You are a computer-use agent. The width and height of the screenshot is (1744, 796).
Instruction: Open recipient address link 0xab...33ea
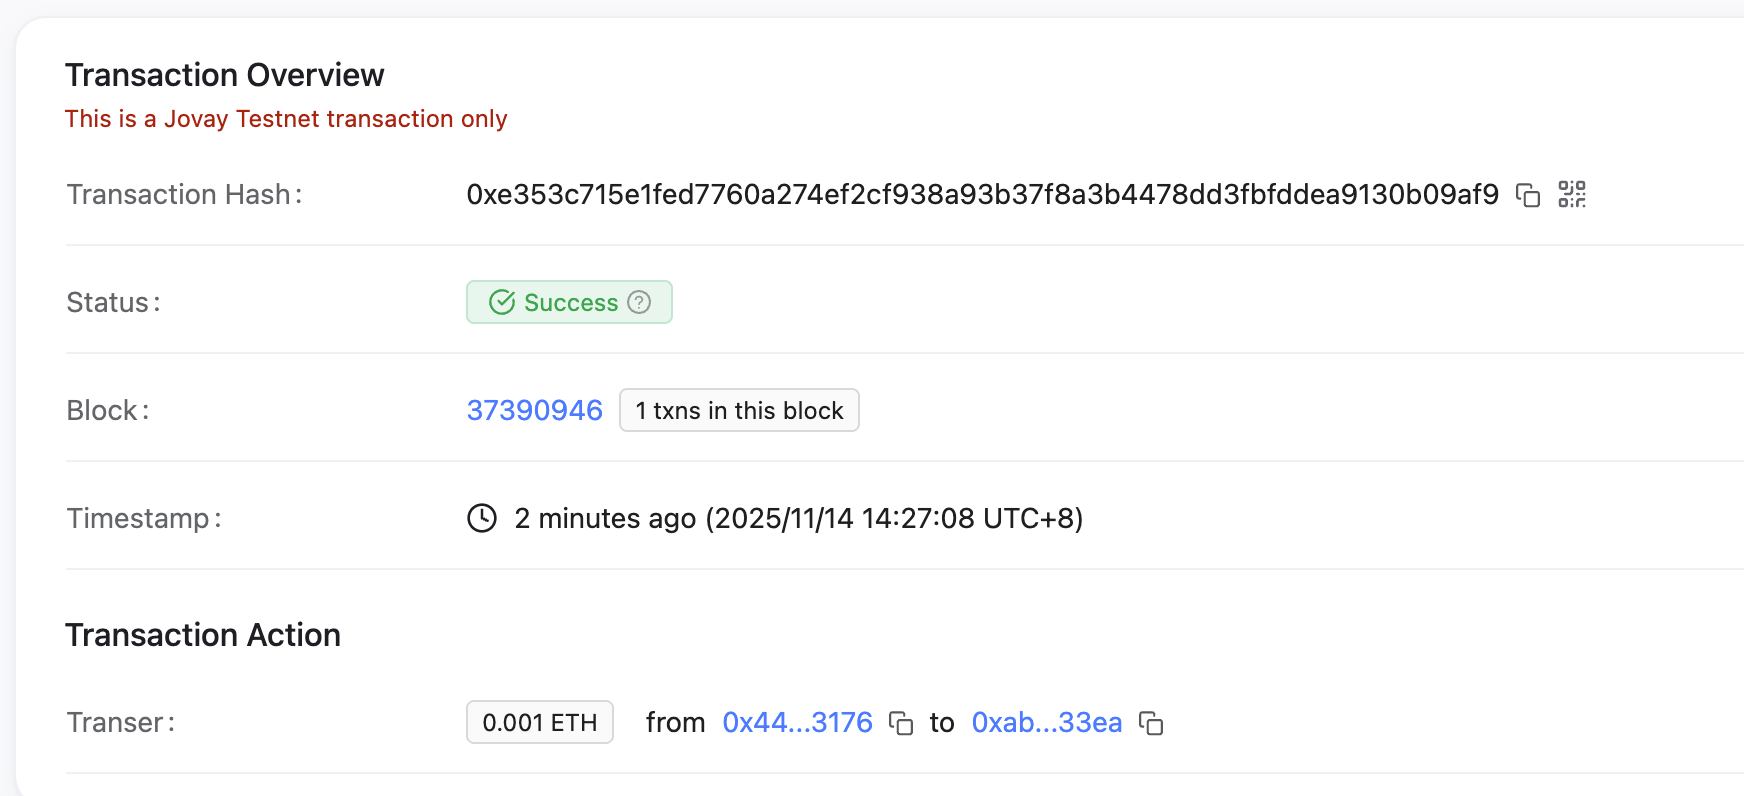click(x=1047, y=722)
